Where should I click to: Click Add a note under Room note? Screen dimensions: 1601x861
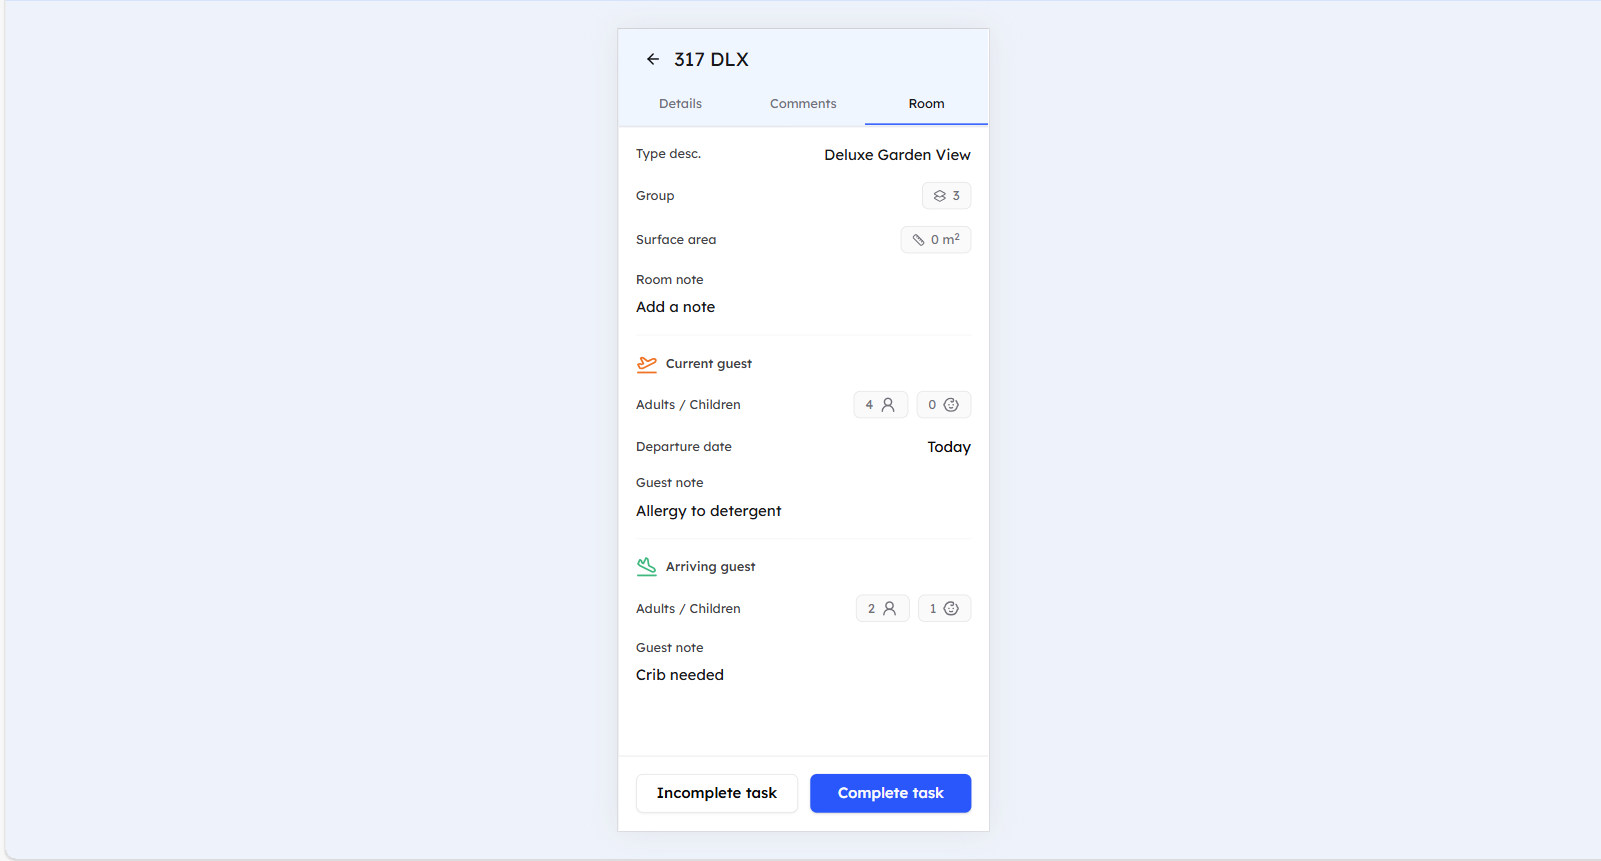coord(676,307)
